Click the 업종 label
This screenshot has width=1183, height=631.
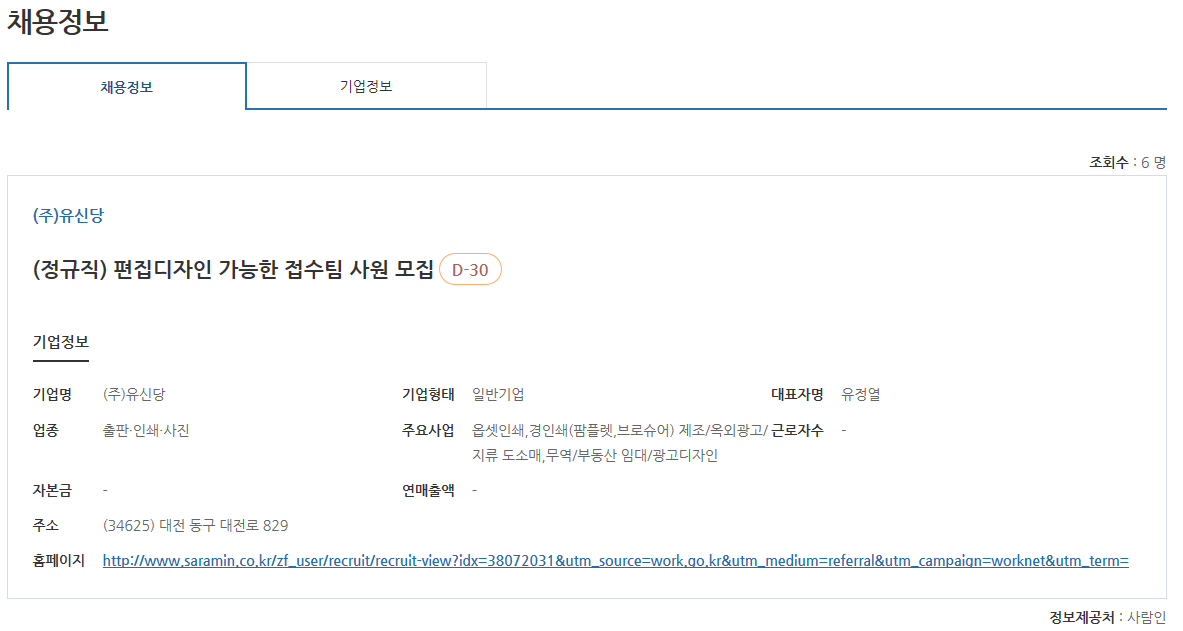point(45,430)
